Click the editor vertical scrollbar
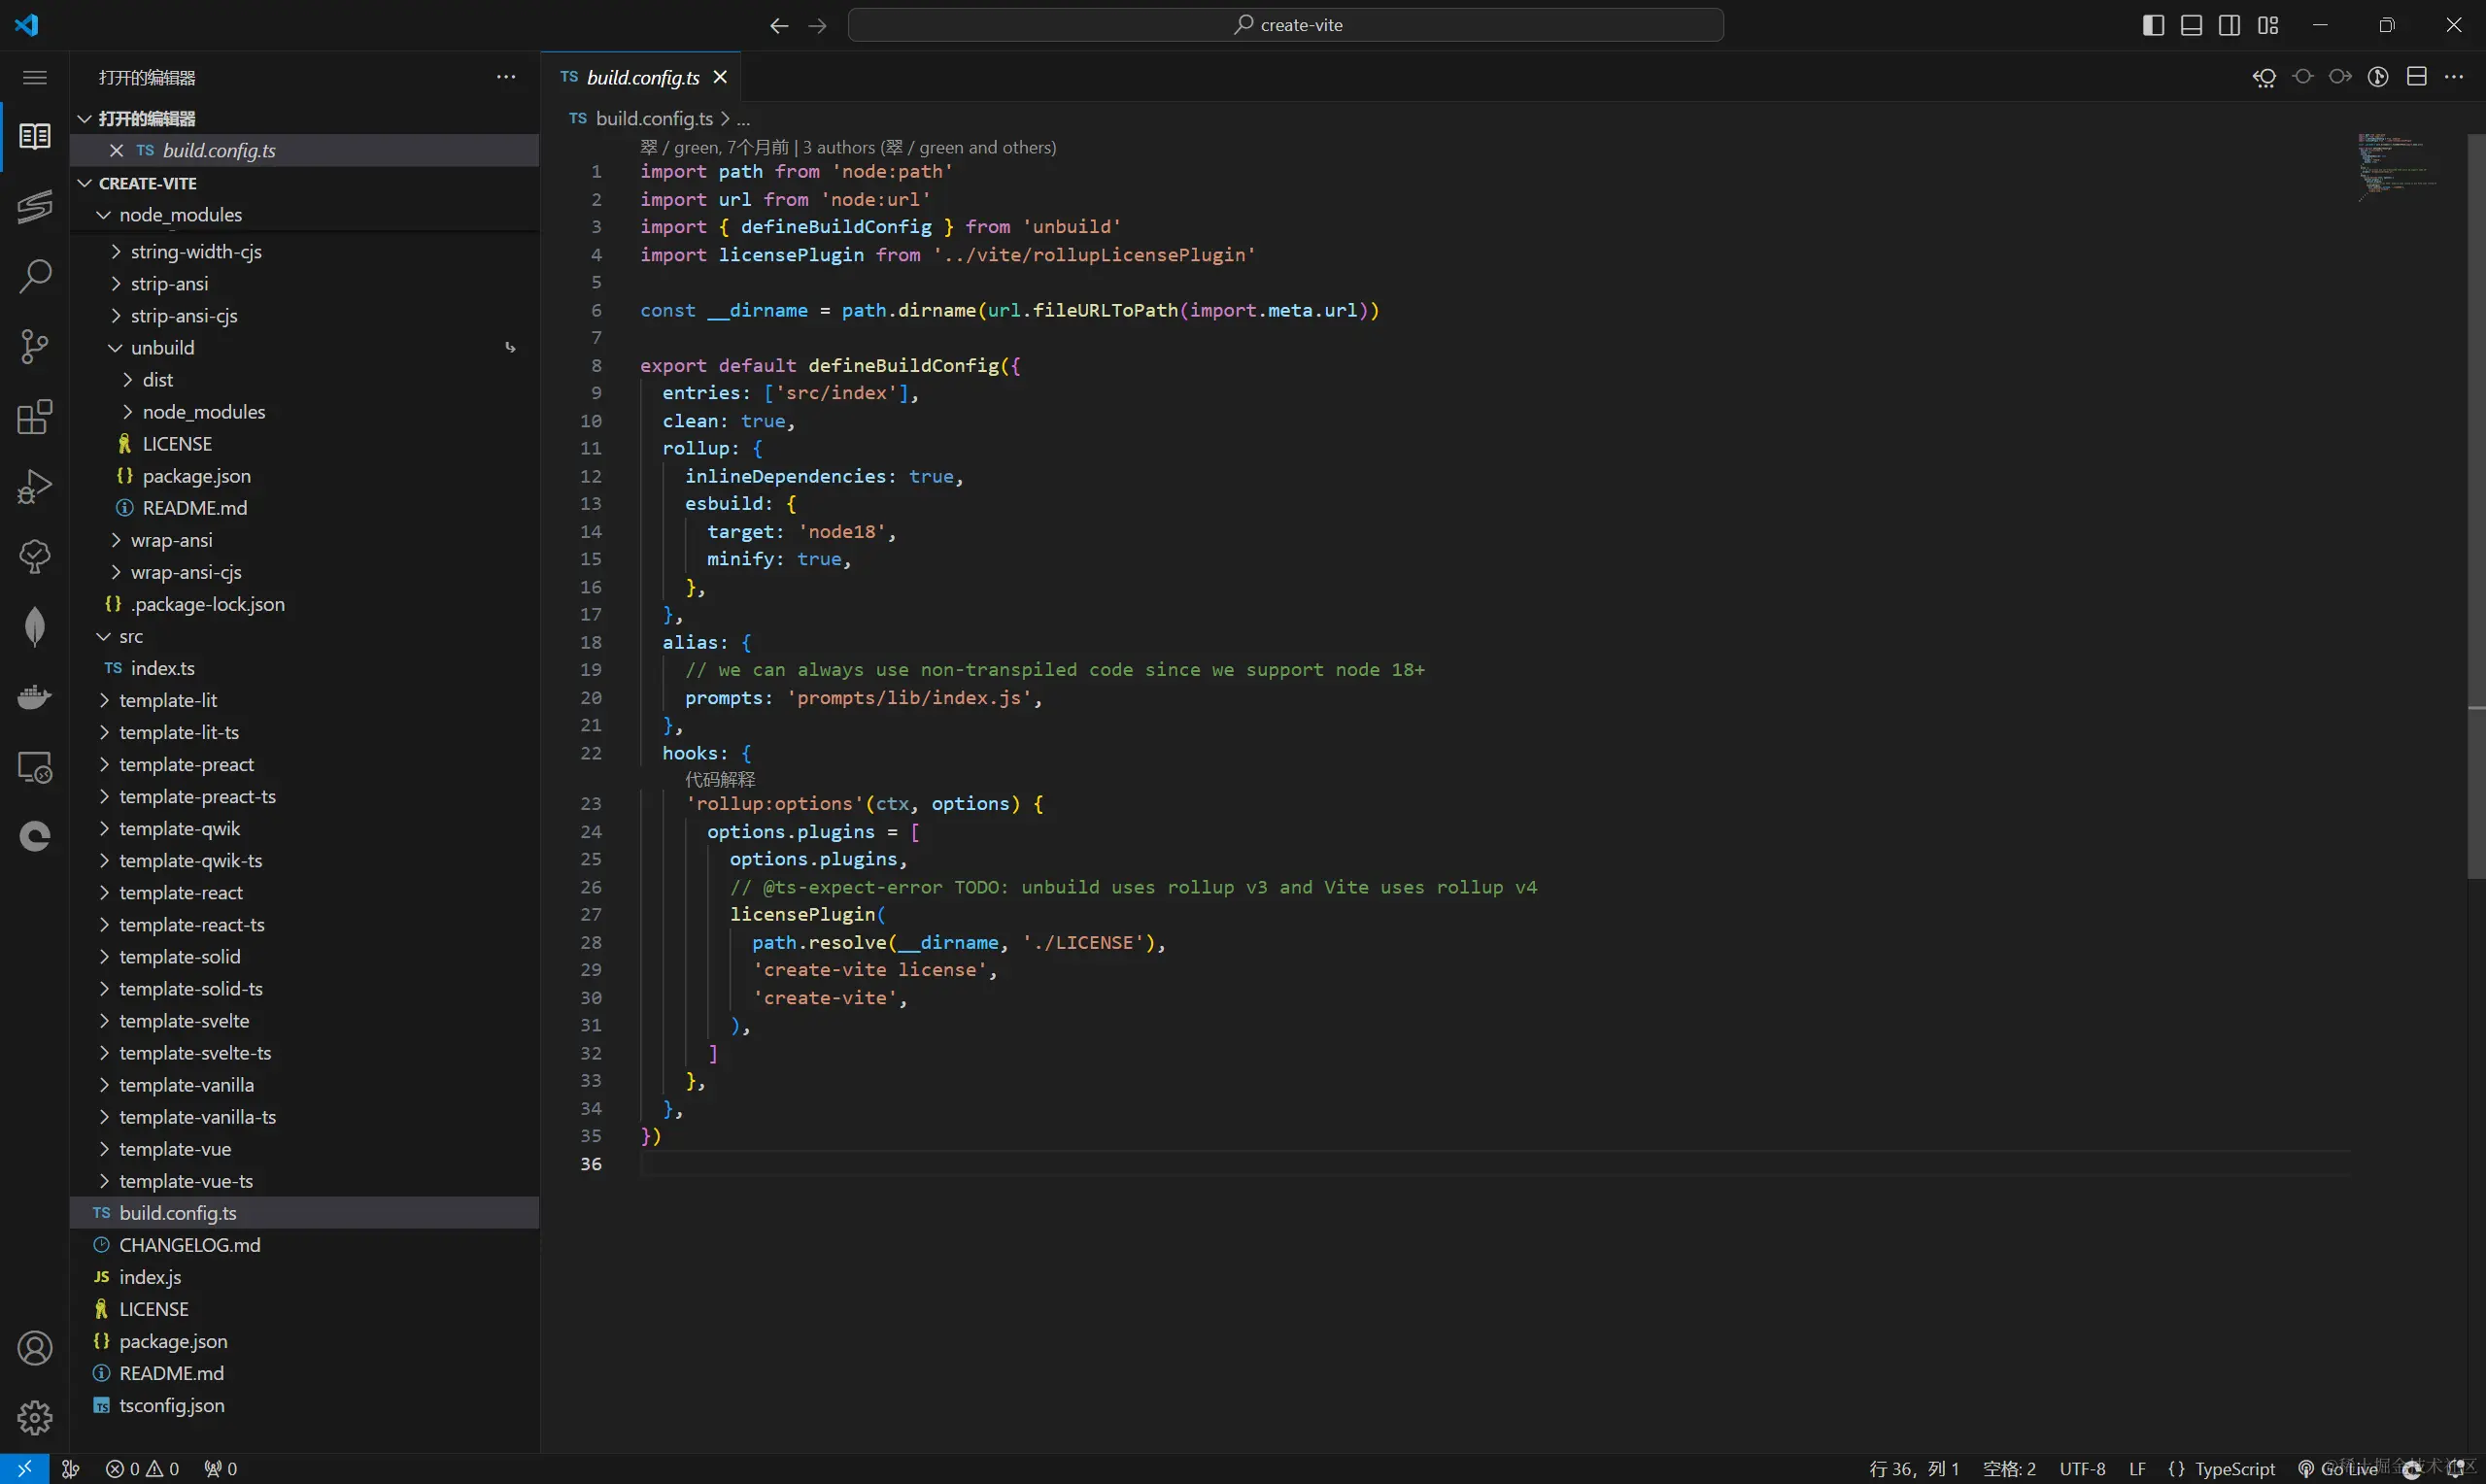Screen dimensions: 2486x1484 [x=2476, y=500]
